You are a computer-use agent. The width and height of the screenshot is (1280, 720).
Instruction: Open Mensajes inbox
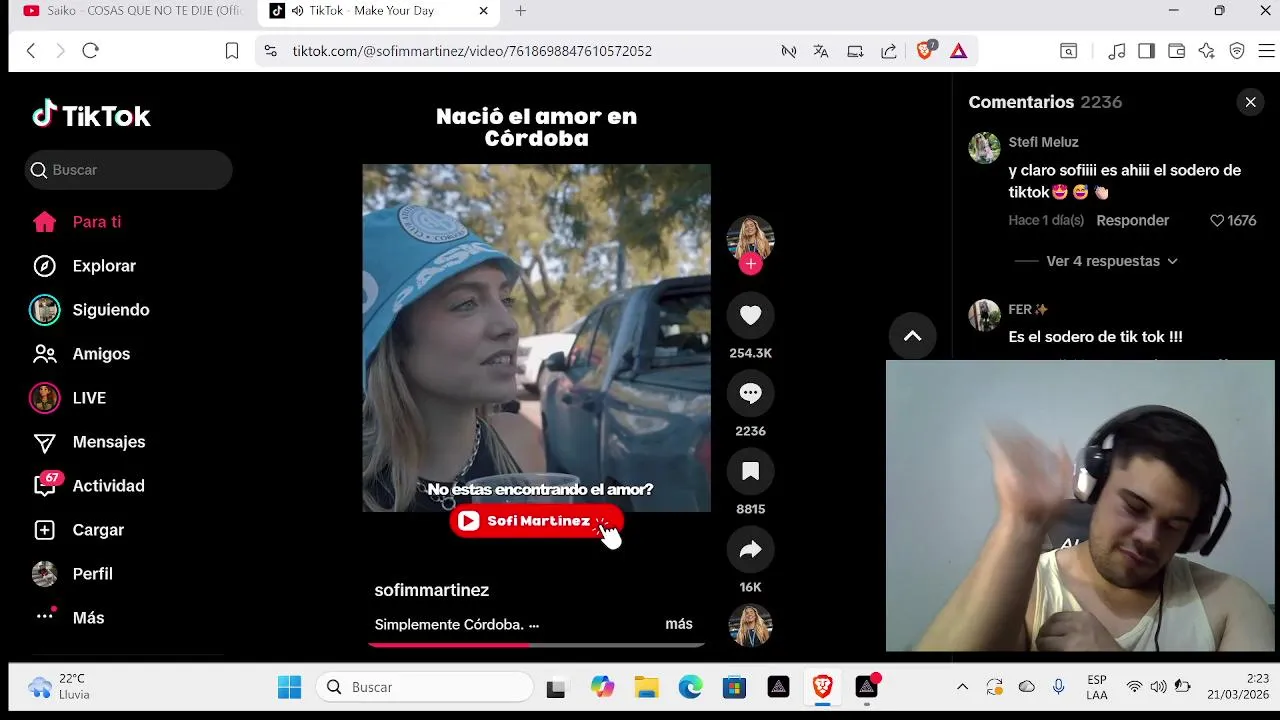click(x=109, y=442)
